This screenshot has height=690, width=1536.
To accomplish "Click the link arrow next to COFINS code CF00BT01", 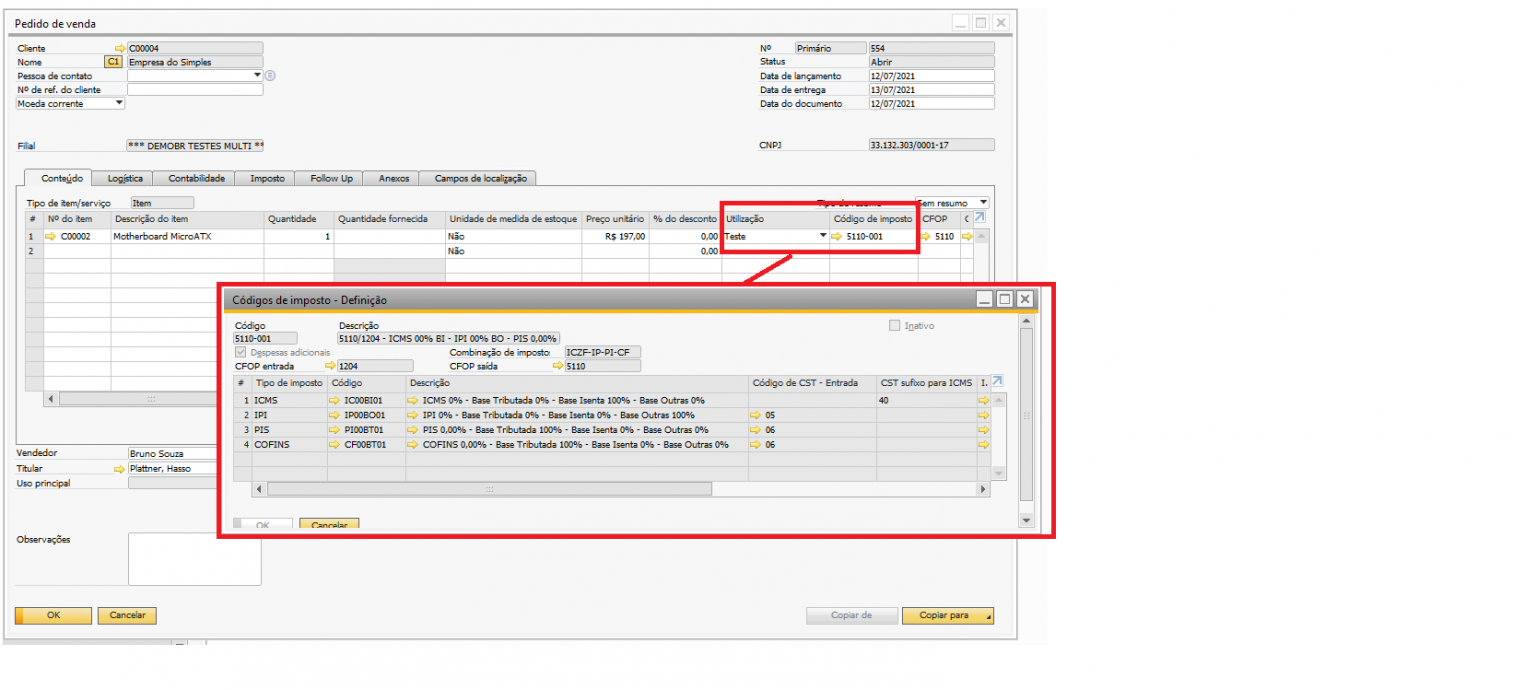I will 334,445.
